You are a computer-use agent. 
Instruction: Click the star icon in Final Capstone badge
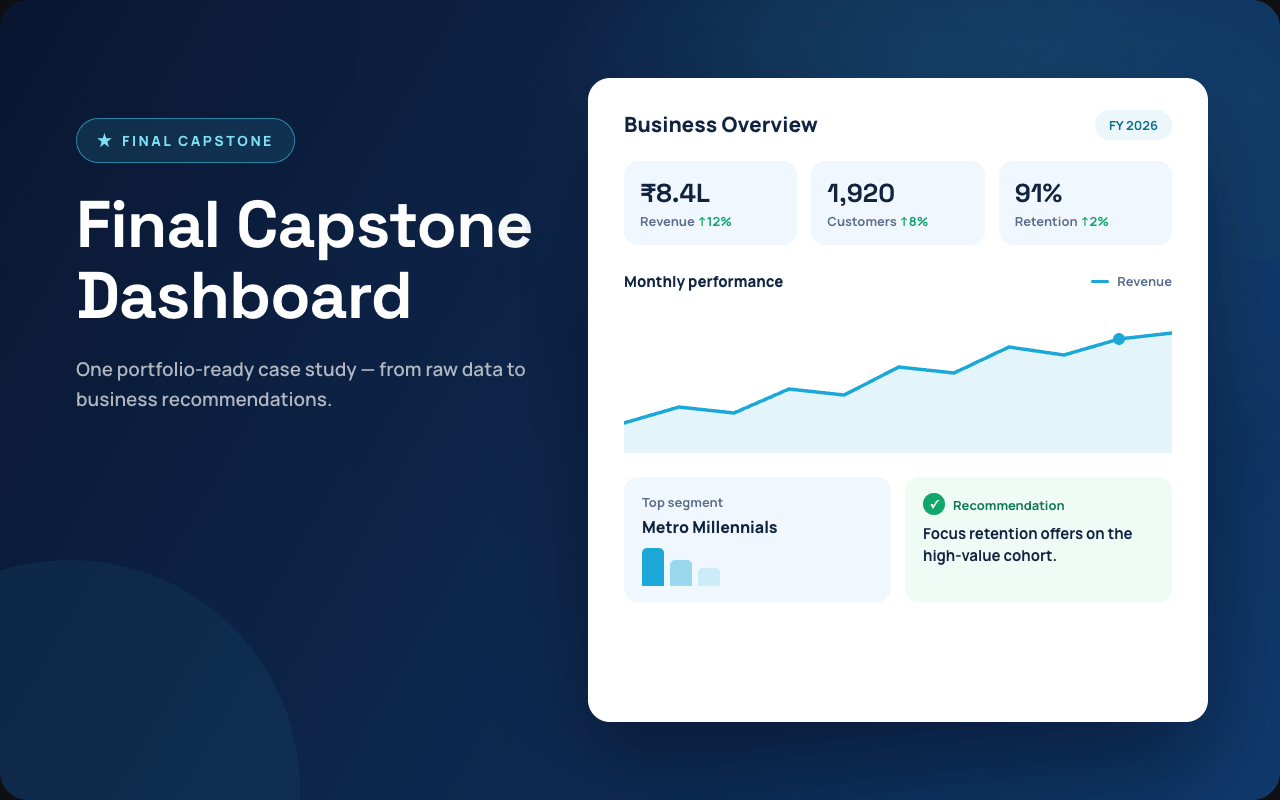click(x=104, y=141)
